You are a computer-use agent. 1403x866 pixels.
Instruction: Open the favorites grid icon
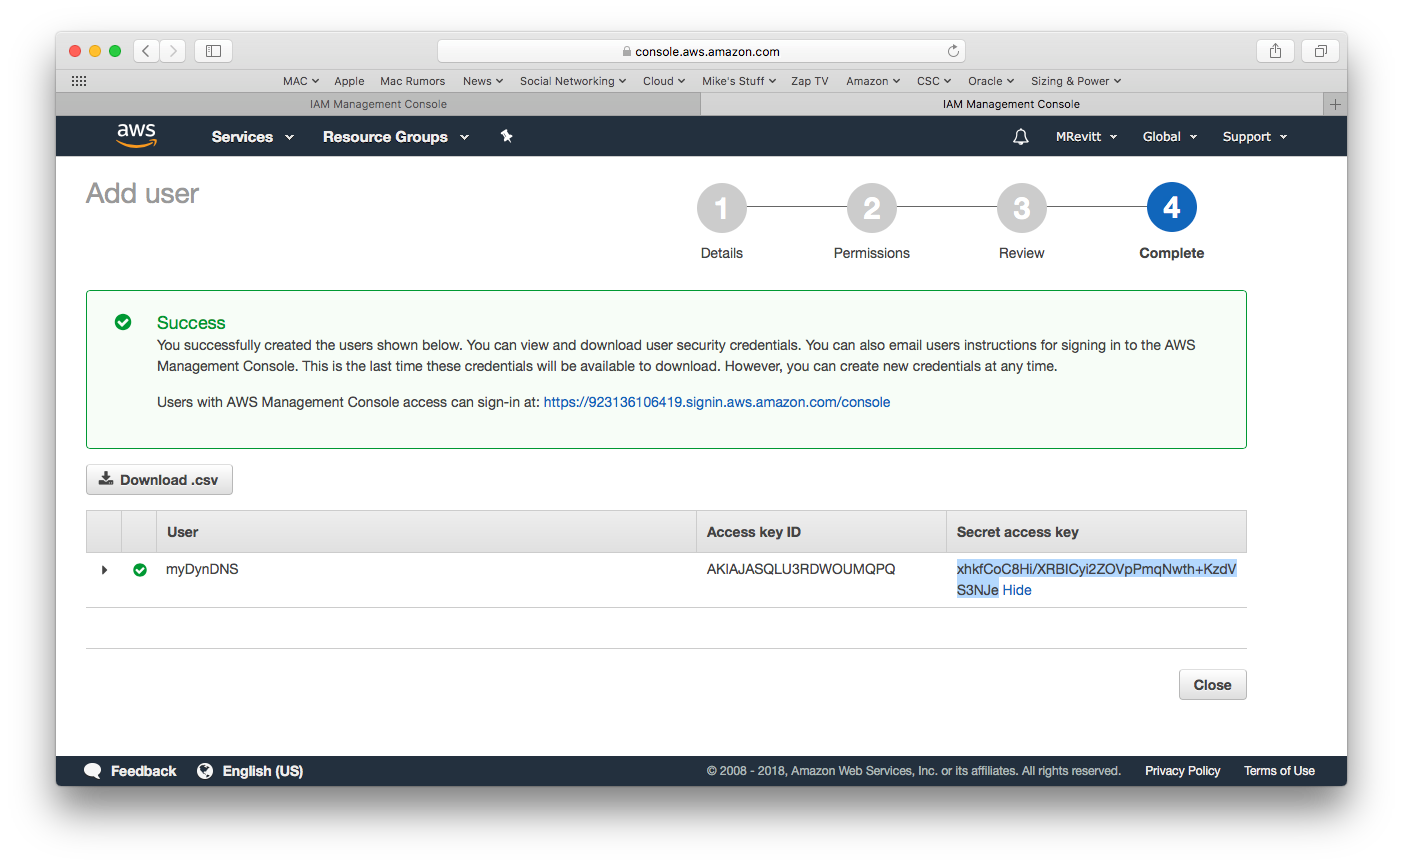[x=79, y=81]
